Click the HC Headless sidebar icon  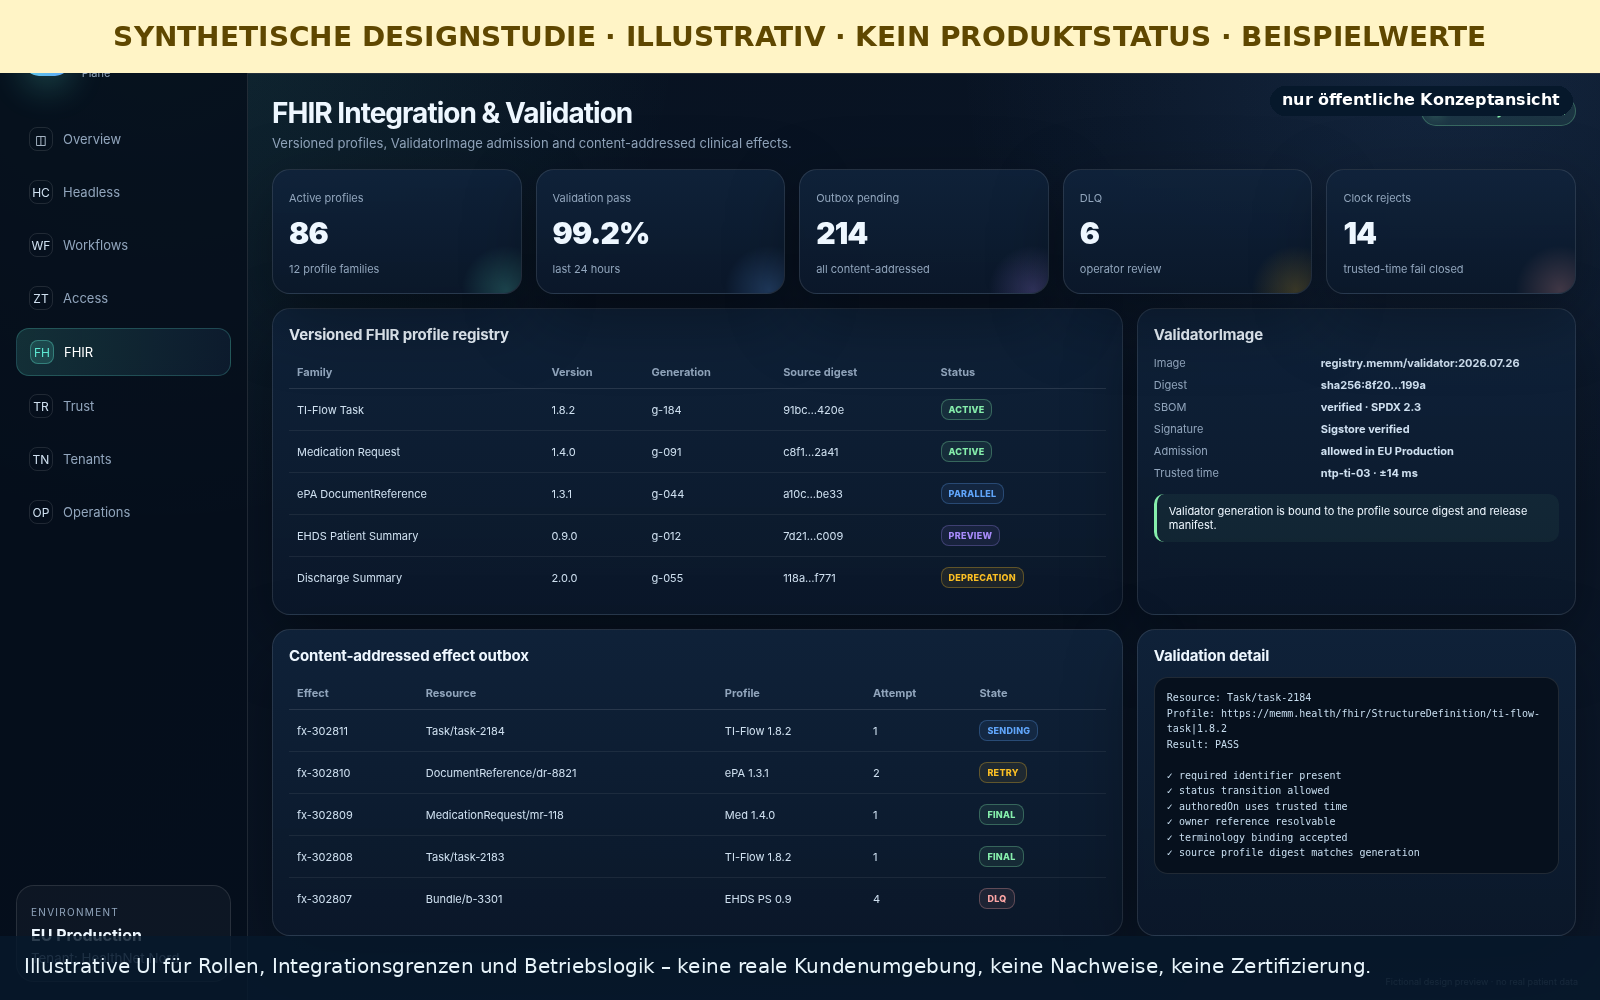click(x=41, y=193)
